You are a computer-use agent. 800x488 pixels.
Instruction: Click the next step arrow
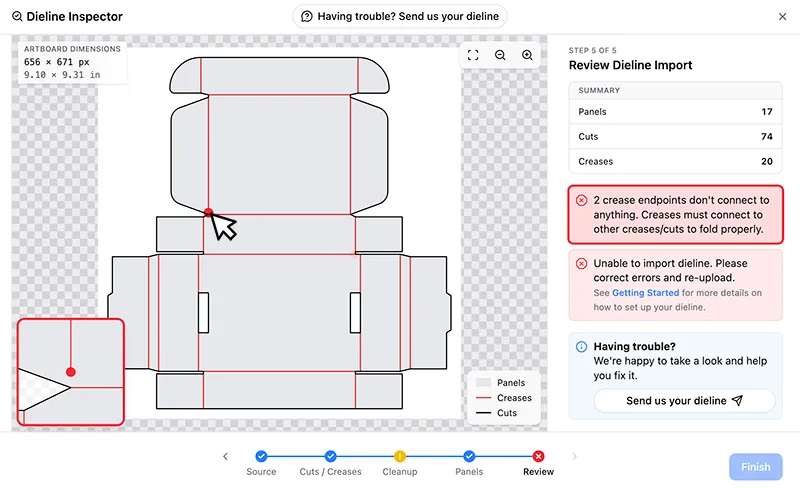coord(574,456)
